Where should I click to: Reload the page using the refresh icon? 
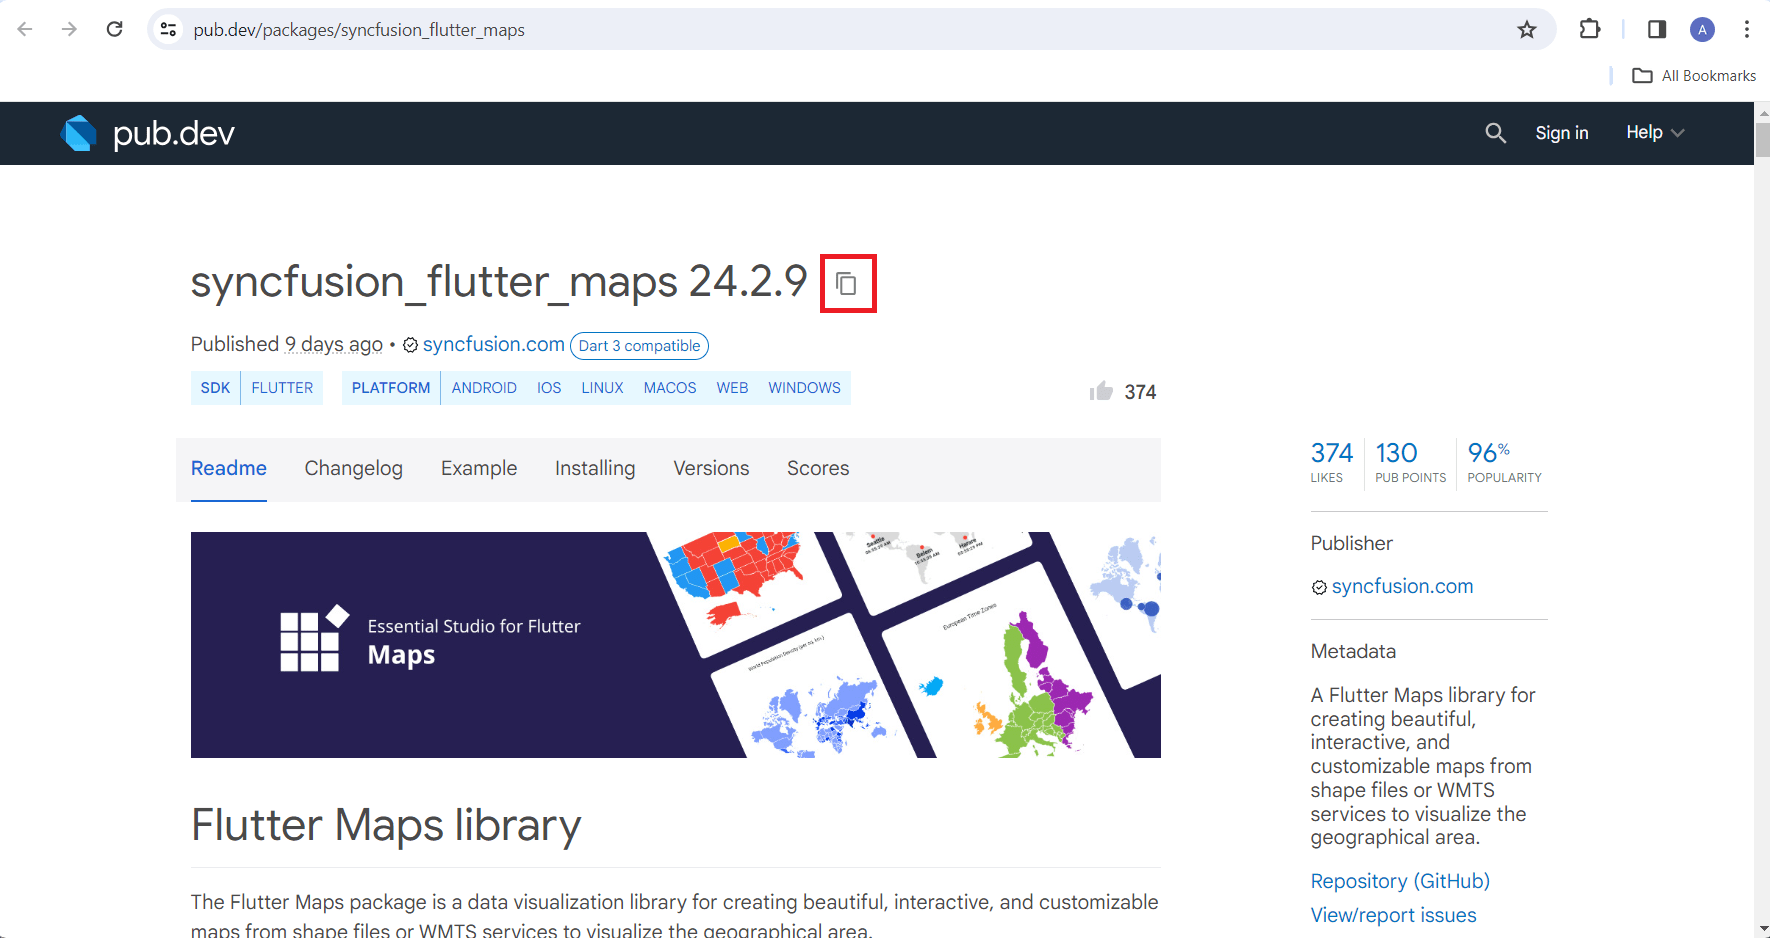coord(115,29)
